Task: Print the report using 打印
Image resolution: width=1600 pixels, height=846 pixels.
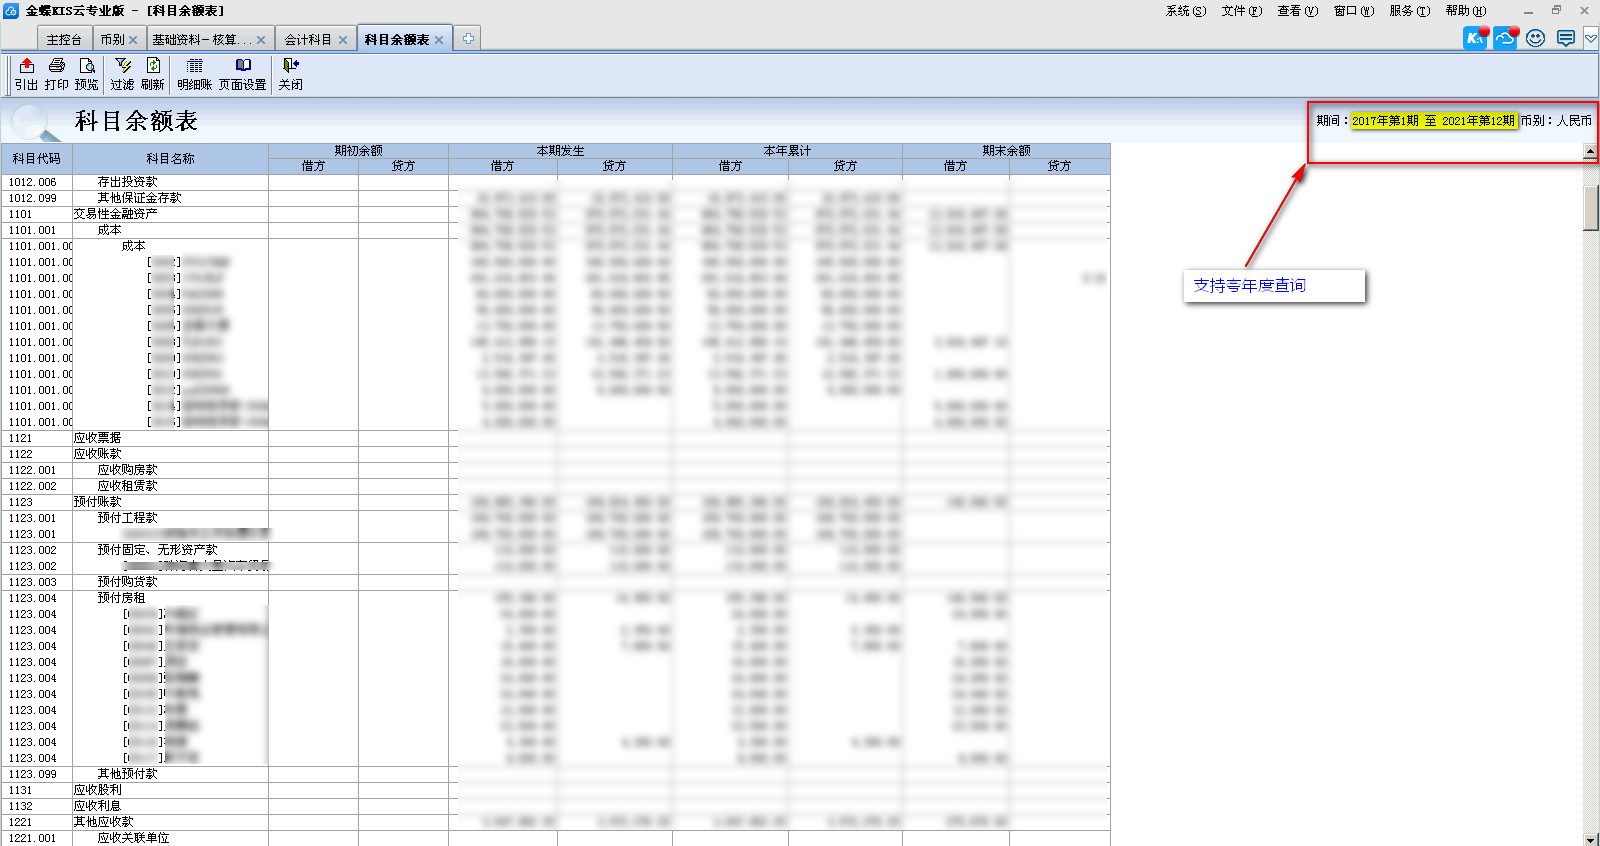Action: click(x=56, y=74)
